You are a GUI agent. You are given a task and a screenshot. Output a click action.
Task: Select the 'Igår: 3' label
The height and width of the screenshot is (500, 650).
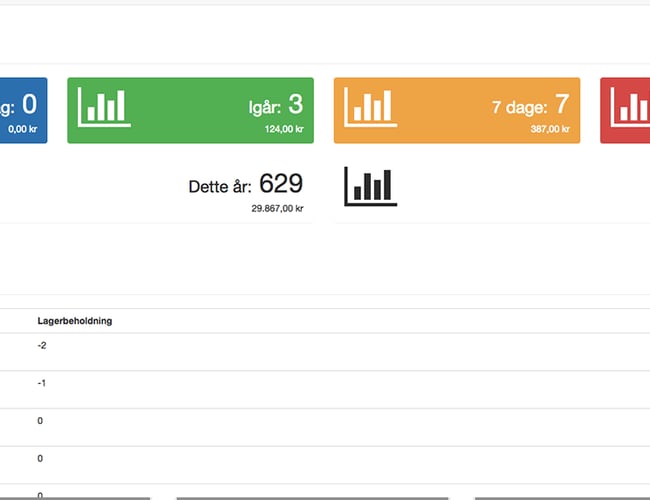coord(275,105)
